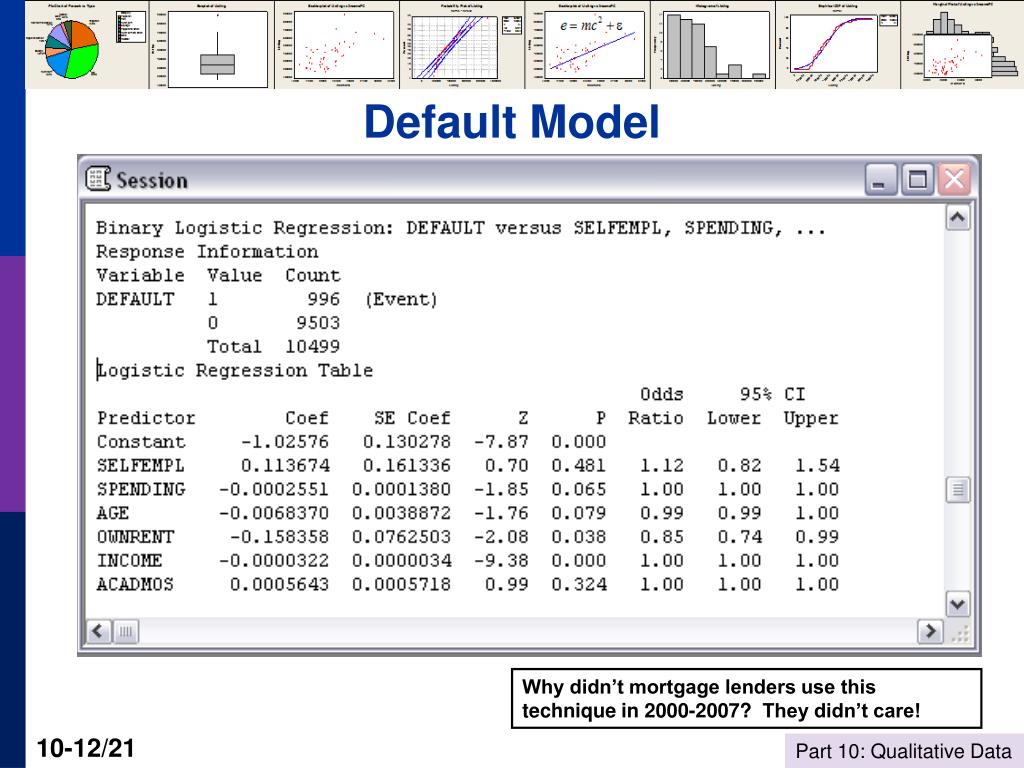Click the horizontal scrollbar left arrow
This screenshot has height=768, width=1024.
coord(99,632)
